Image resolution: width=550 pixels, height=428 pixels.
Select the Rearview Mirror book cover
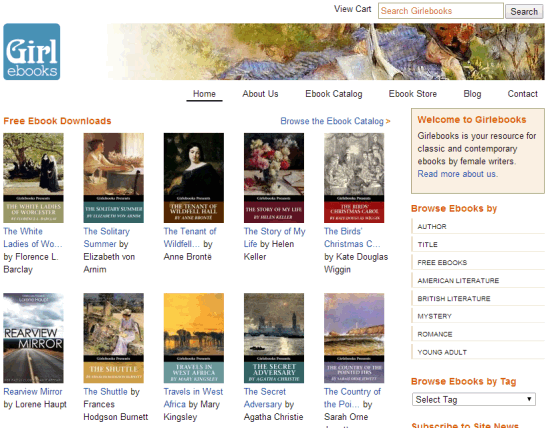click(x=33, y=338)
